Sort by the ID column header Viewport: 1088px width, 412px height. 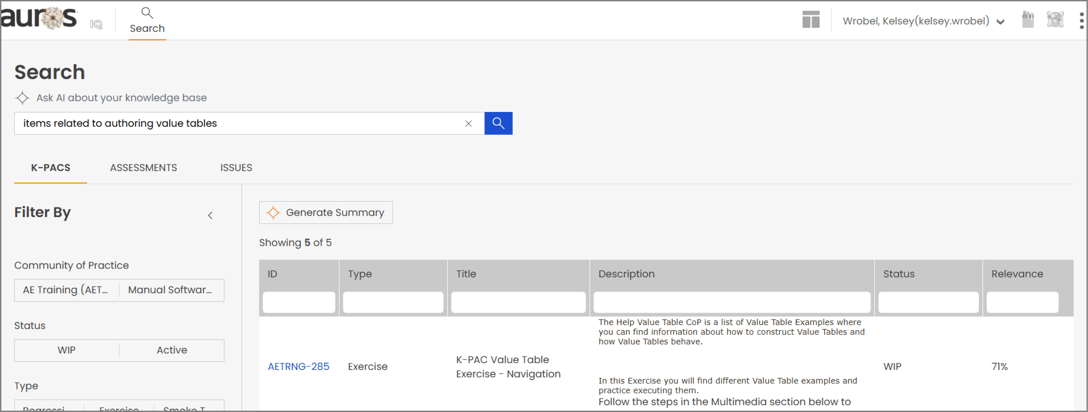click(273, 274)
